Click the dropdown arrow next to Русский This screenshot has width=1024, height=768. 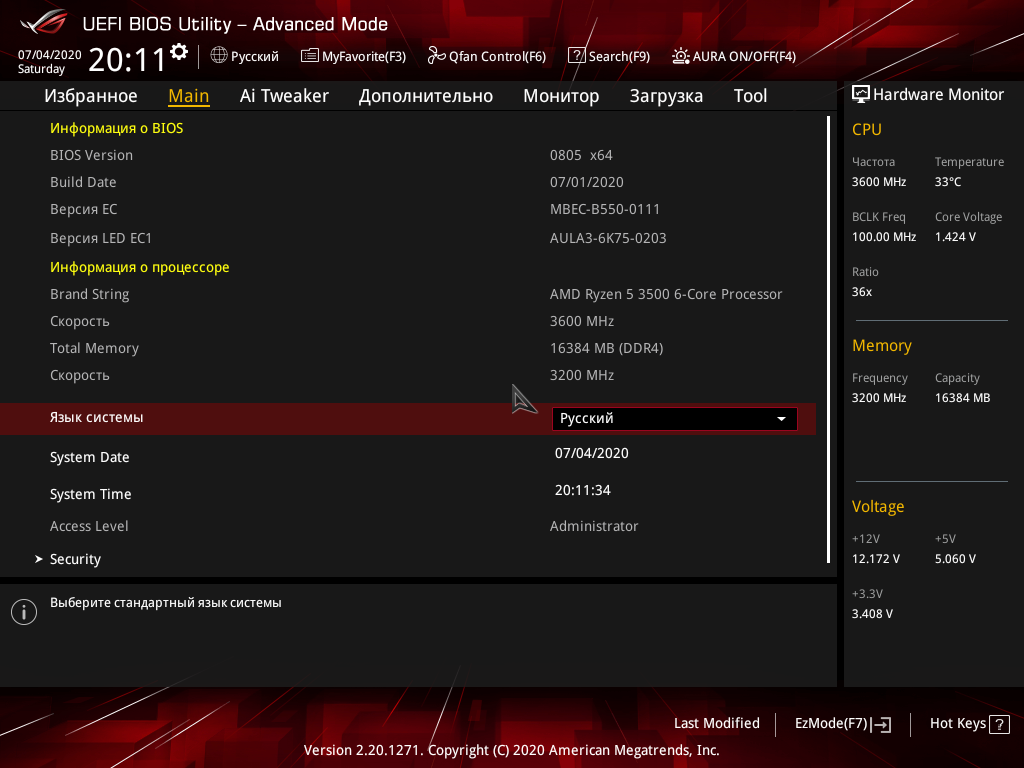781,419
